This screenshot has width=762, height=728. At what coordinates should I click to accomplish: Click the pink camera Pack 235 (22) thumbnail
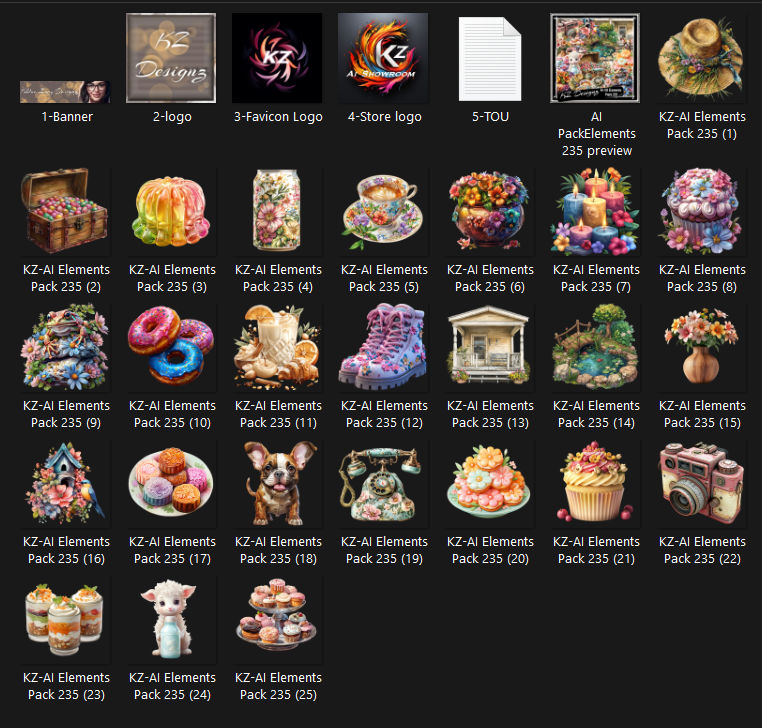point(701,483)
